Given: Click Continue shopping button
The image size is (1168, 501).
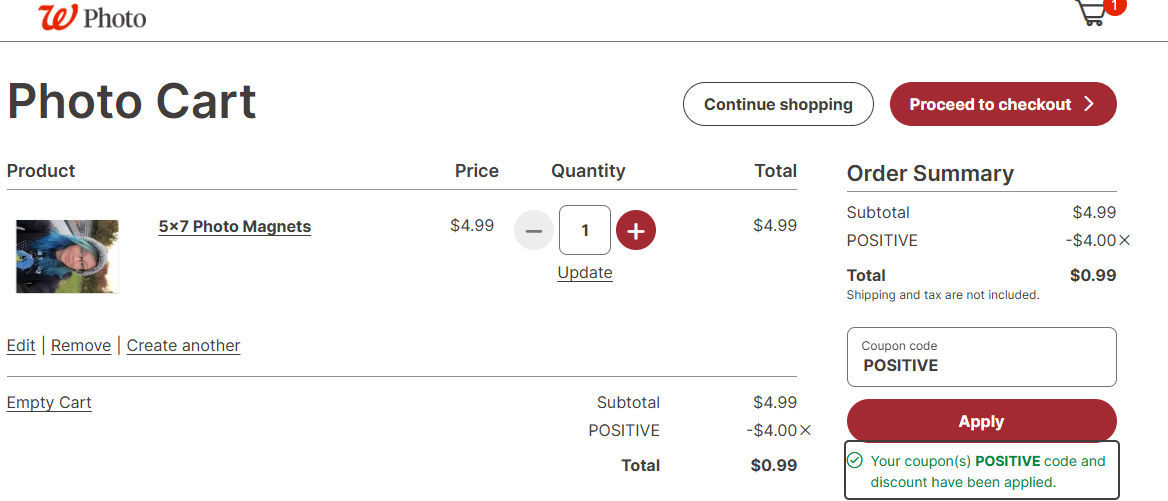Looking at the screenshot, I should (778, 104).
